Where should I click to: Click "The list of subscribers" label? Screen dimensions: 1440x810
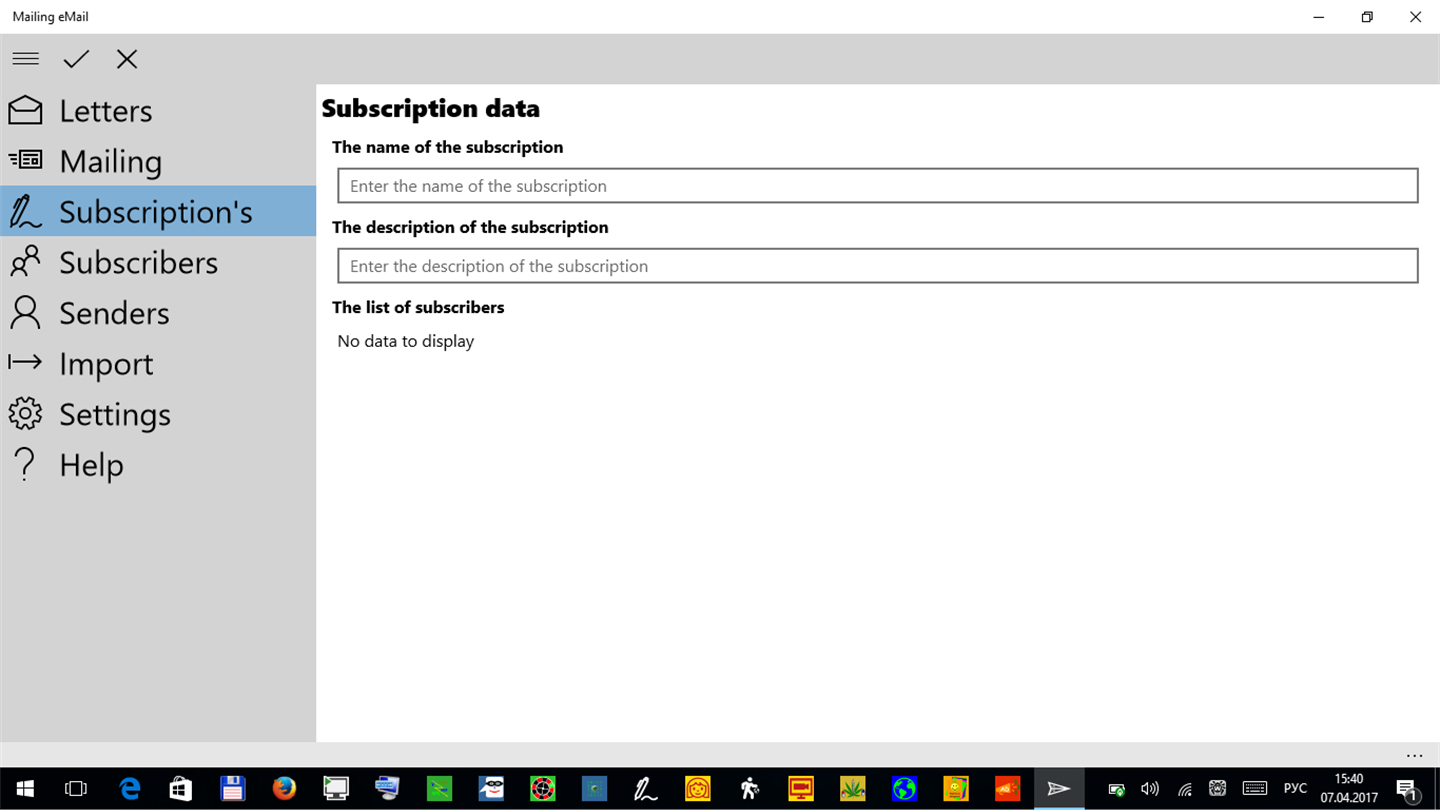pyautogui.click(x=418, y=307)
